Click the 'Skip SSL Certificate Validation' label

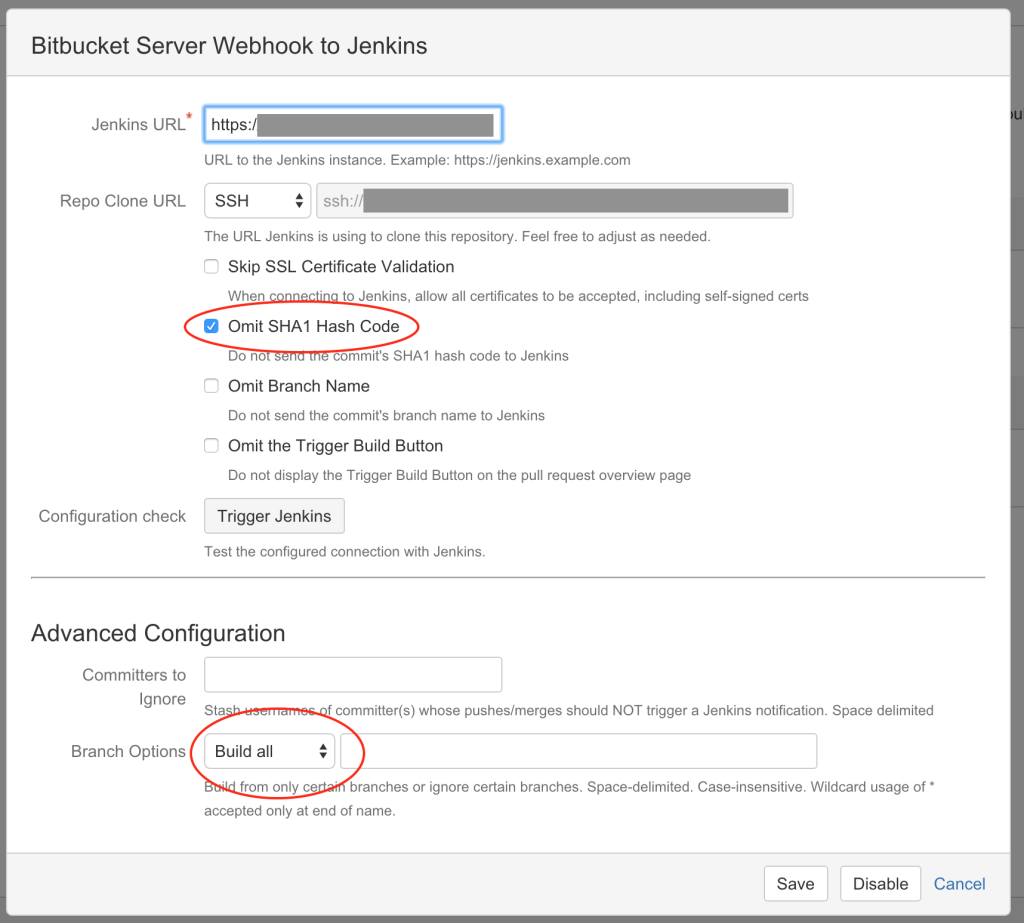[x=341, y=267]
